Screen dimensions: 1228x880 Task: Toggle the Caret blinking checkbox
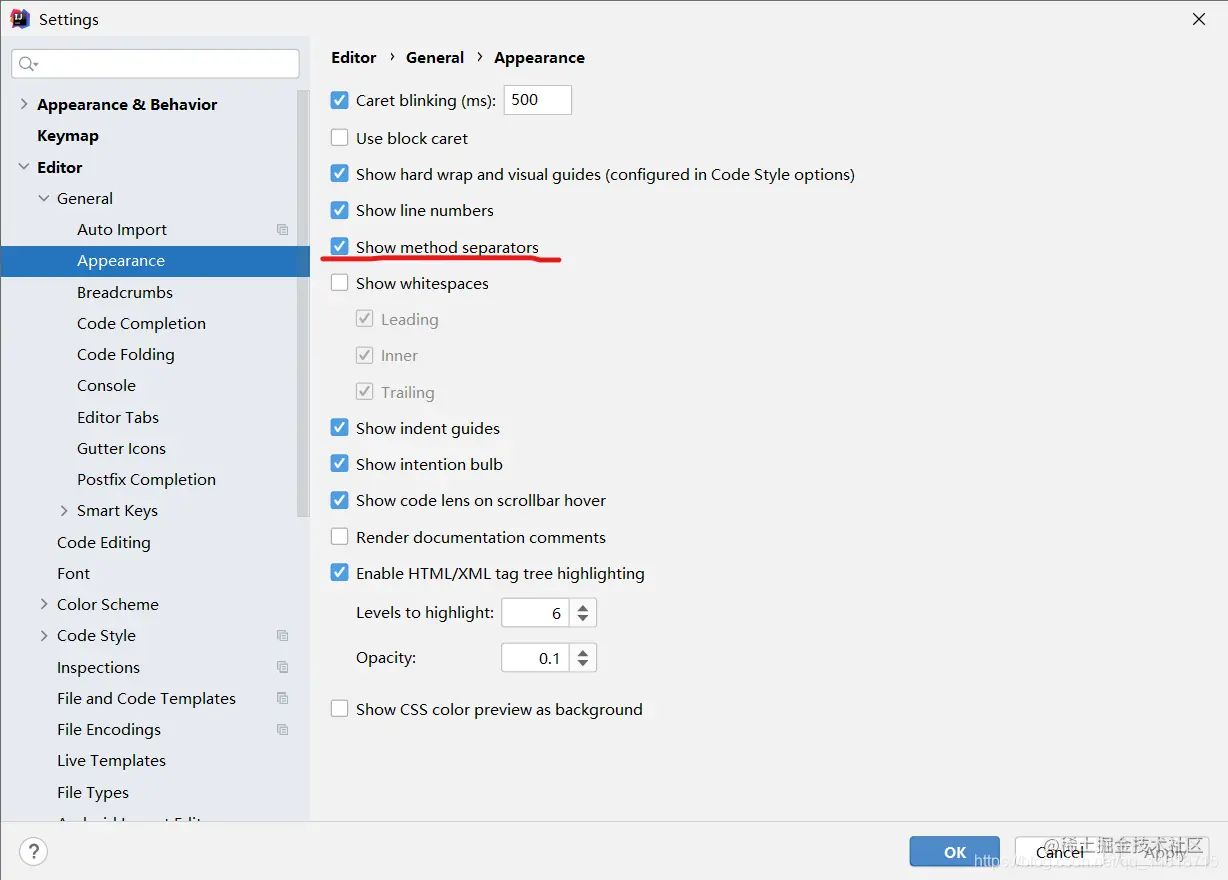click(340, 100)
